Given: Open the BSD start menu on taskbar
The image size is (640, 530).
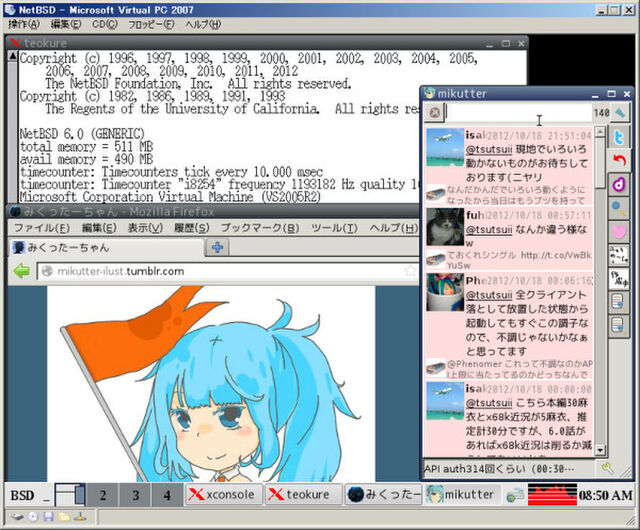Looking at the screenshot, I should (x=22, y=494).
